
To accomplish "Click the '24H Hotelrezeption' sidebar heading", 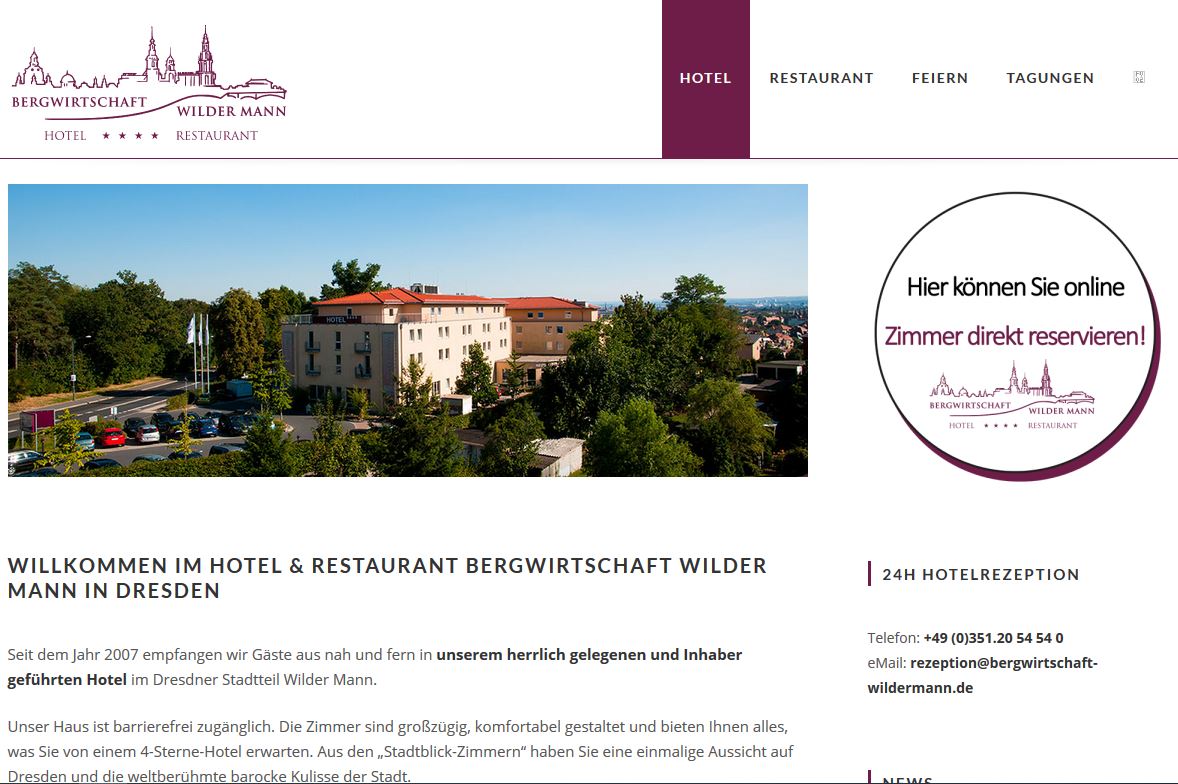I will tap(980, 574).
